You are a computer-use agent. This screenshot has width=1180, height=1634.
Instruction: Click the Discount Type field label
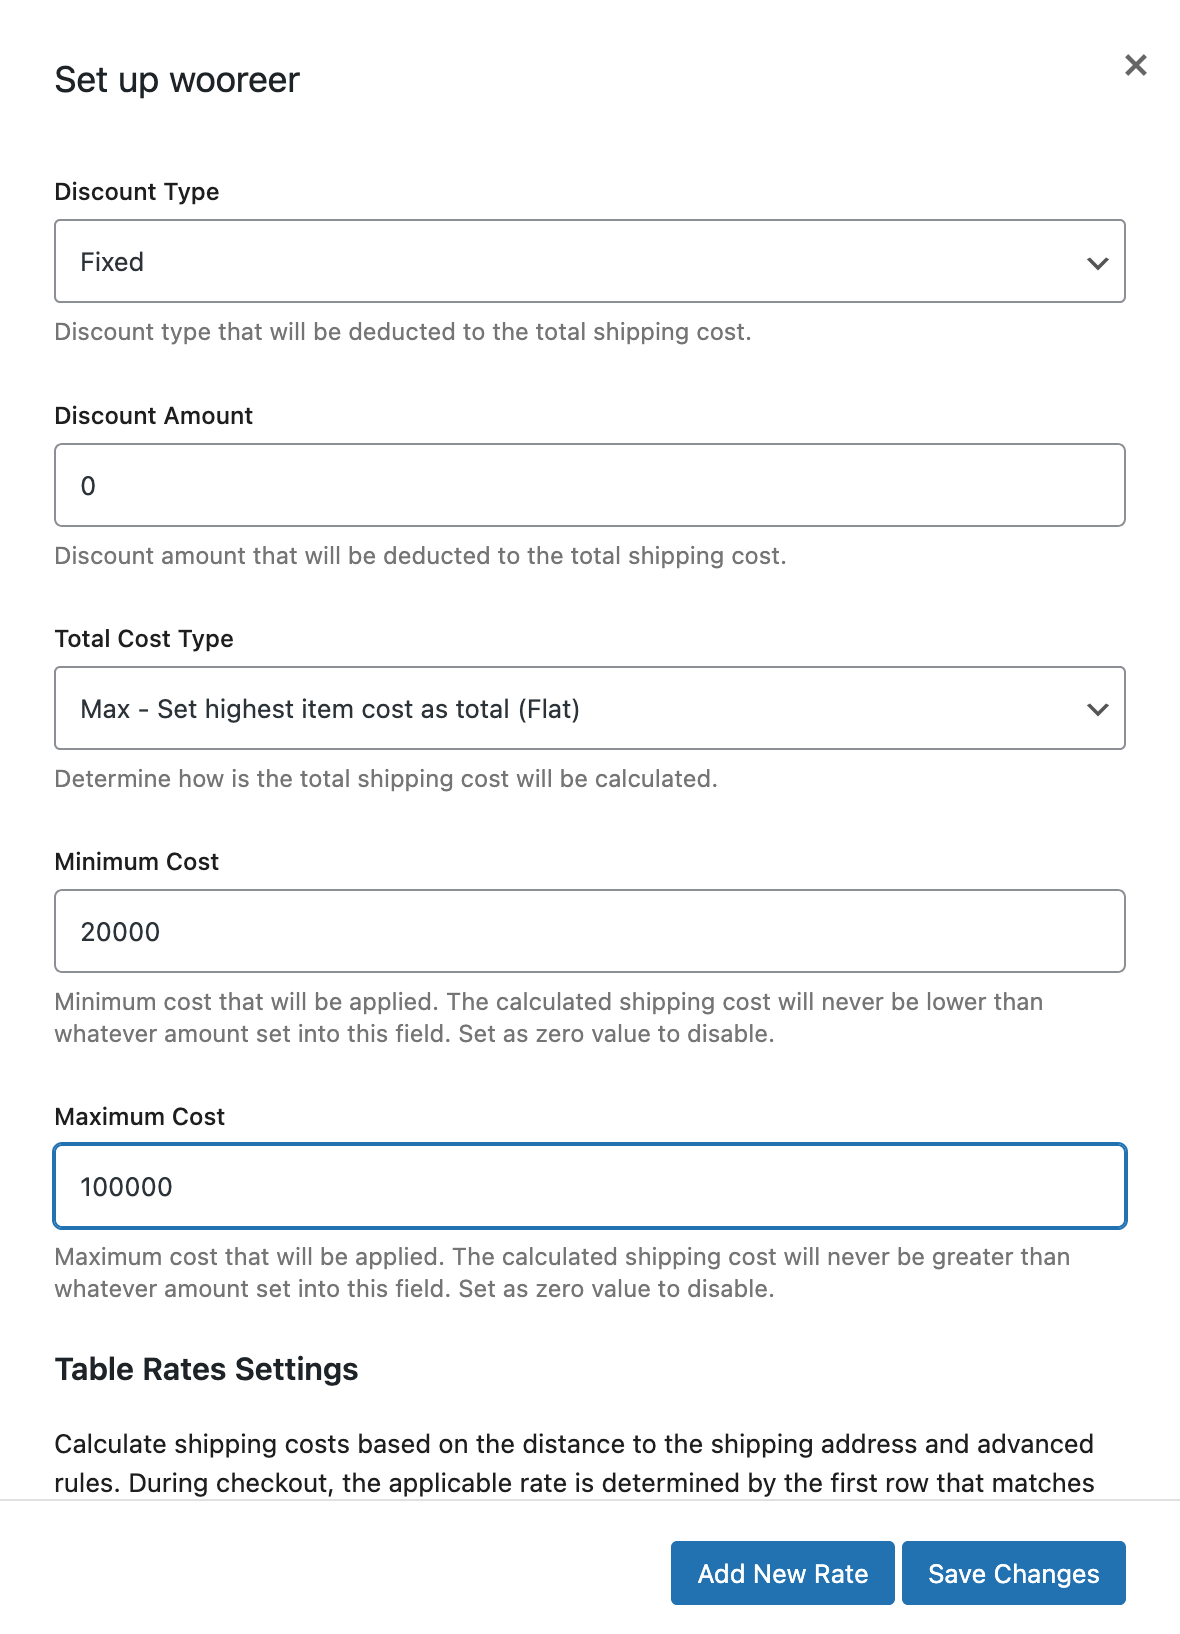click(137, 192)
